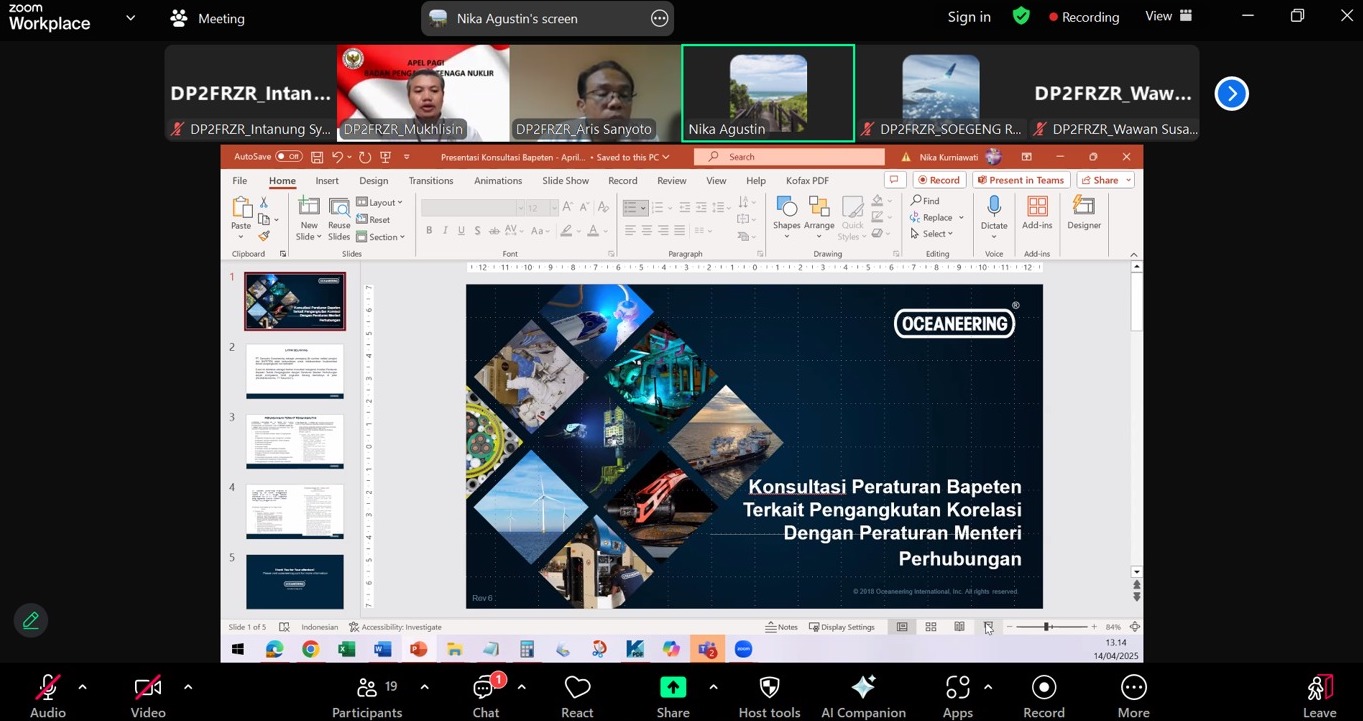
Task: Click the Reuse Slides icon
Action: [339, 207]
